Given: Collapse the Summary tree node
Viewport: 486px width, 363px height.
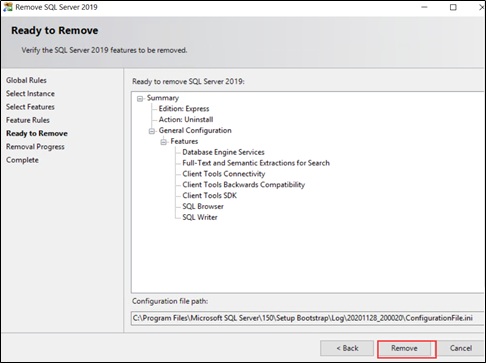Looking at the screenshot, I should (140, 98).
